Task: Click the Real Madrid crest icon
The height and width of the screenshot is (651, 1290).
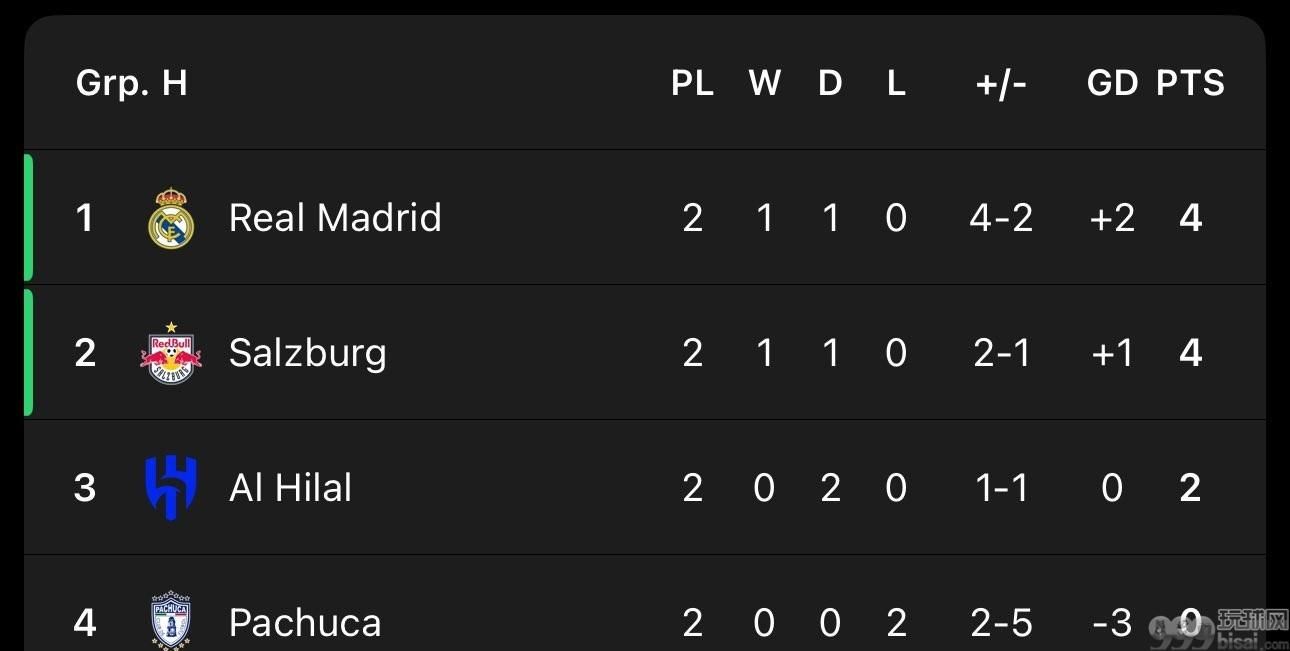Action: tap(171, 218)
